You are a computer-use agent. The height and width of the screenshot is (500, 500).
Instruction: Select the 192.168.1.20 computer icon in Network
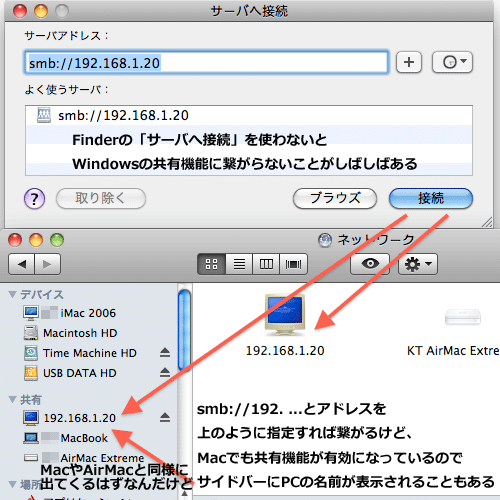click(285, 315)
